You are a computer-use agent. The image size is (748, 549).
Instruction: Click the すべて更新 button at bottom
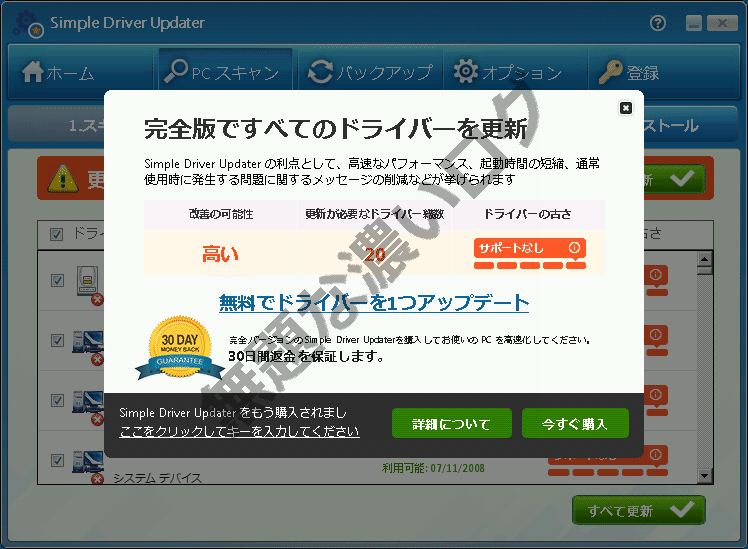click(x=638, y=510)
